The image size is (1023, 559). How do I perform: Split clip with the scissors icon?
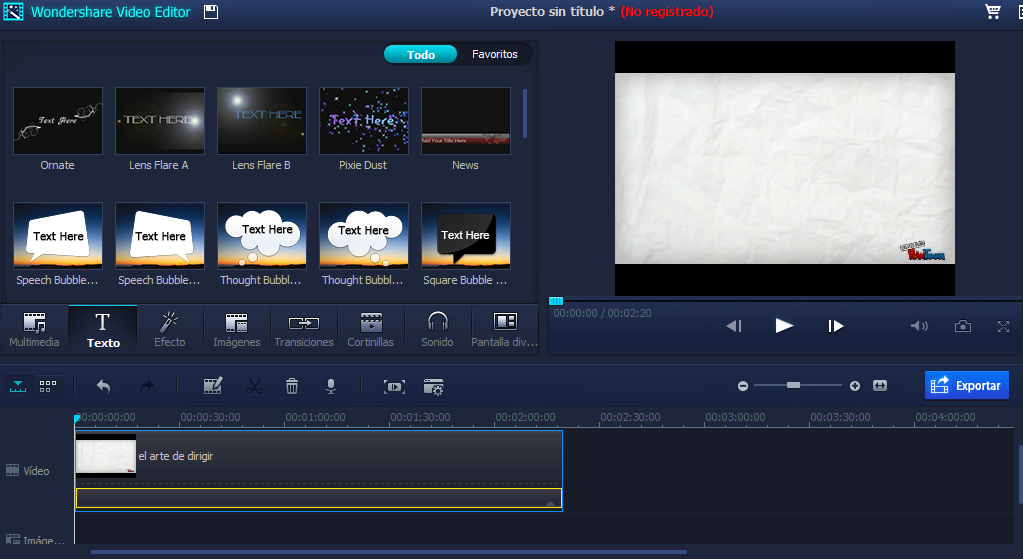click(254, 386)
